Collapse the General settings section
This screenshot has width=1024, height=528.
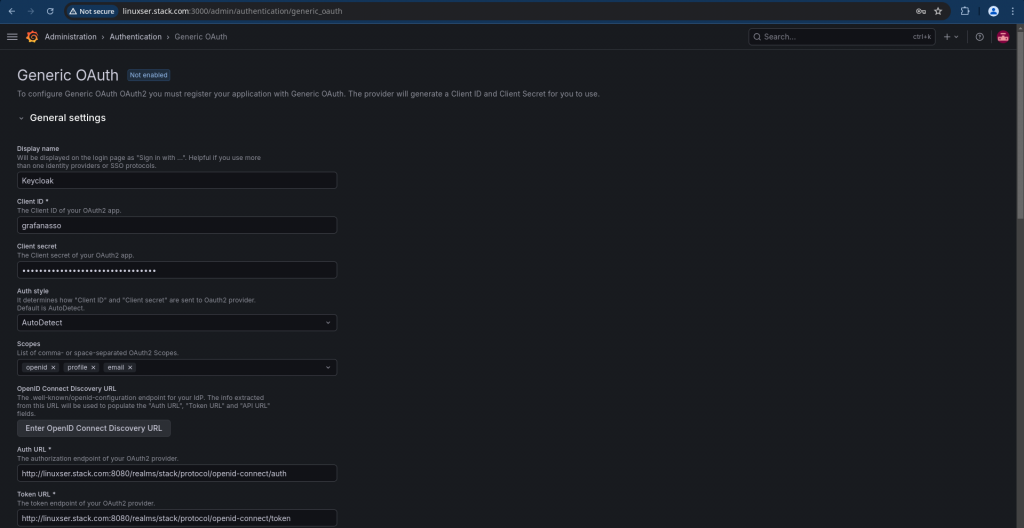[x=22, y=118]
